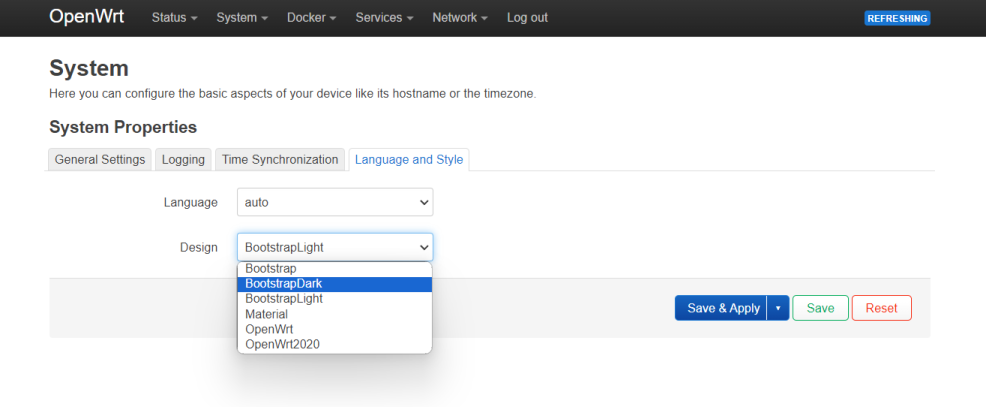Open the Services dropdown menu
This screenshot has height=407, width=986.
click(x=384, y=18)
